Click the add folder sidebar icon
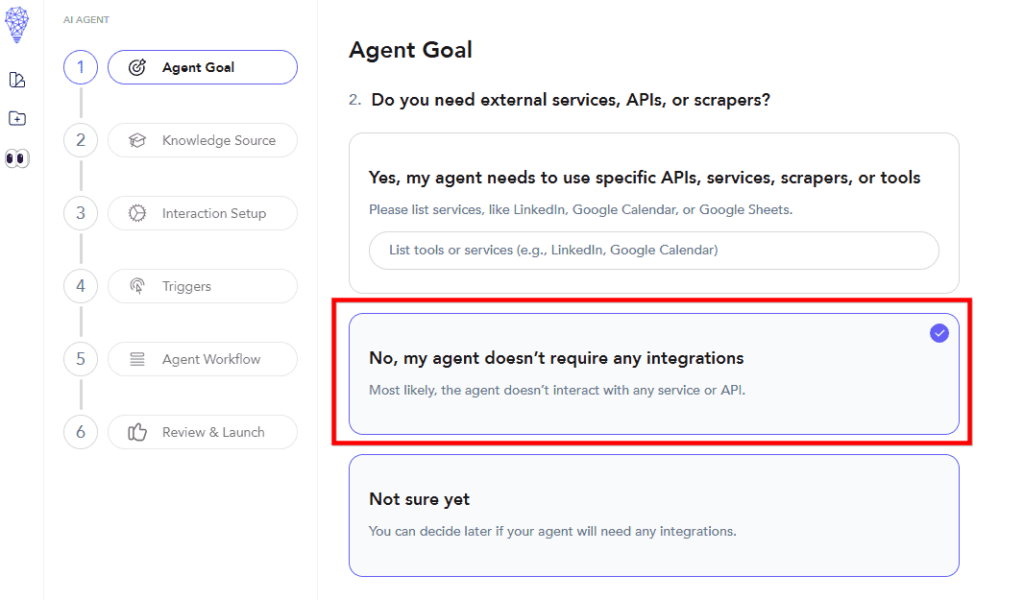 pos(17,119)
